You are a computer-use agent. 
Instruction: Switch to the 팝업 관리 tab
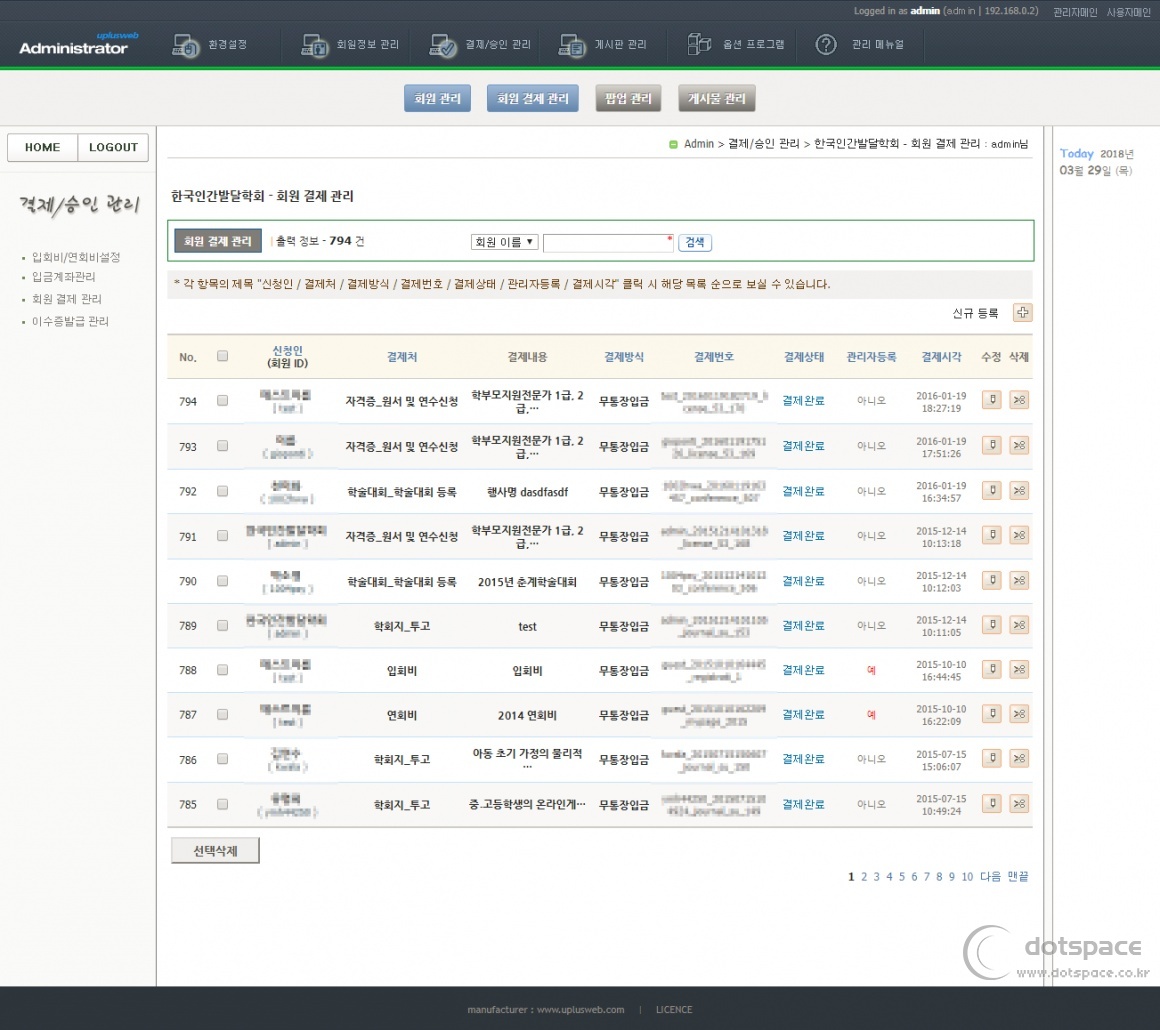(628, 99)
